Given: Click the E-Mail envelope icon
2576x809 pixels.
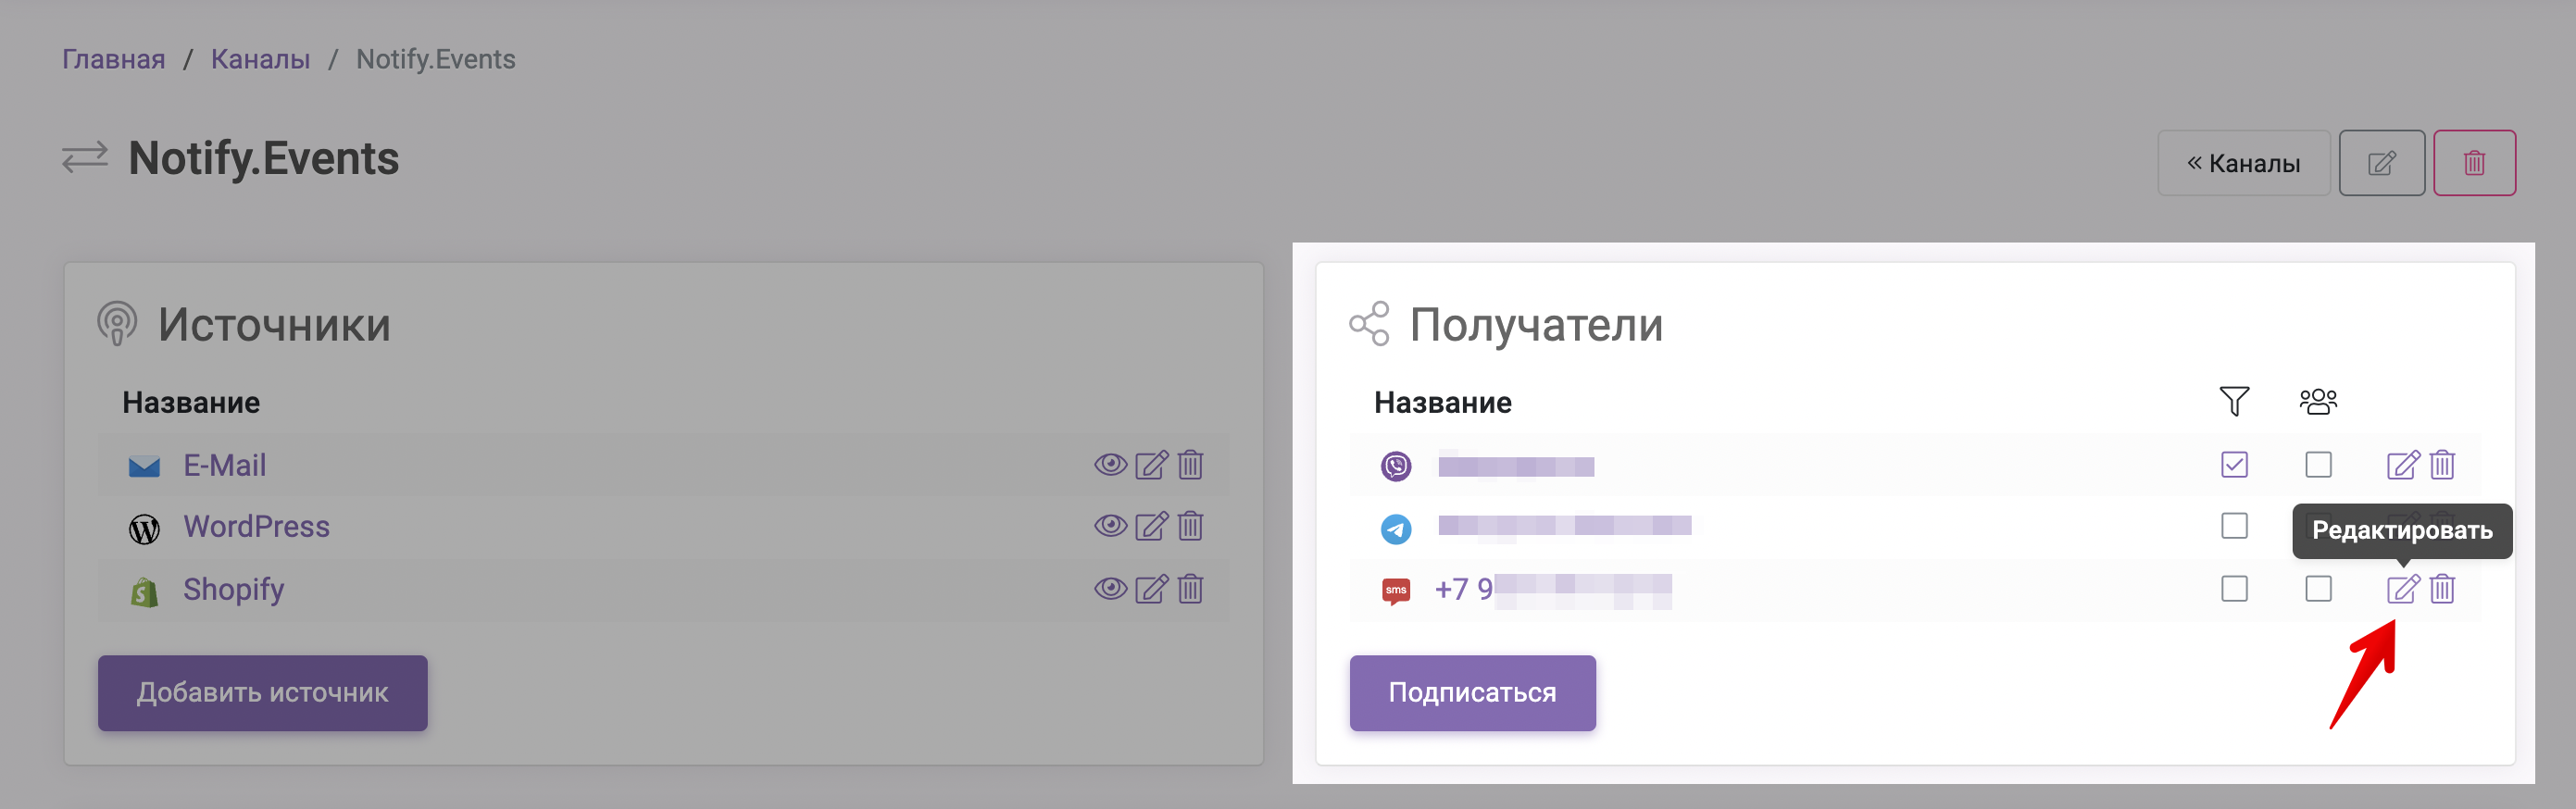Looking at the screenshot, I should 144,466.
